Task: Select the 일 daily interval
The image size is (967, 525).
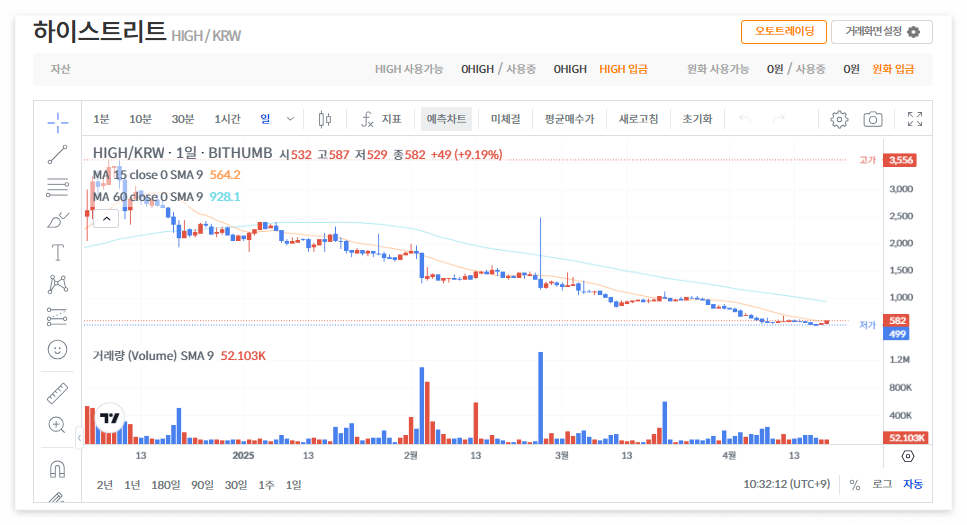Action: (x=265, y=119)
